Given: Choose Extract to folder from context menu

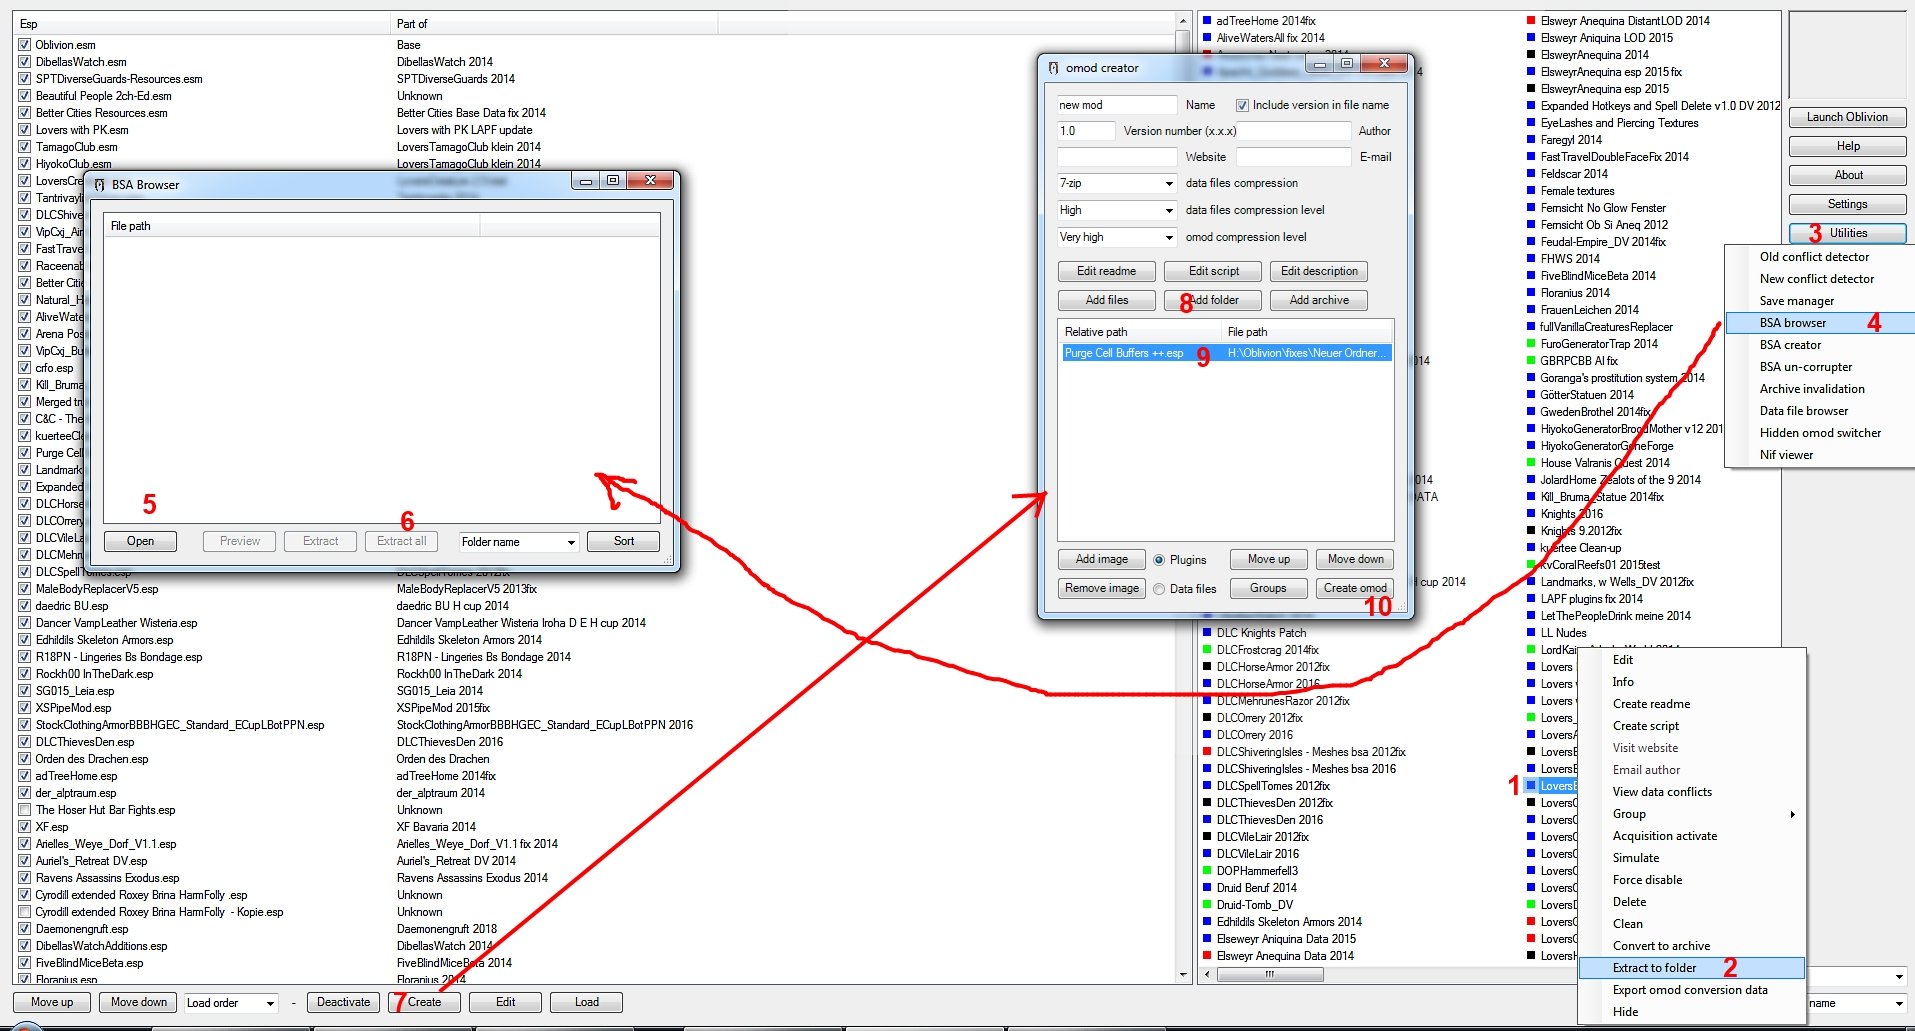Looking at the screenshot, I should pyautogui.click(x=1691, y=968).
